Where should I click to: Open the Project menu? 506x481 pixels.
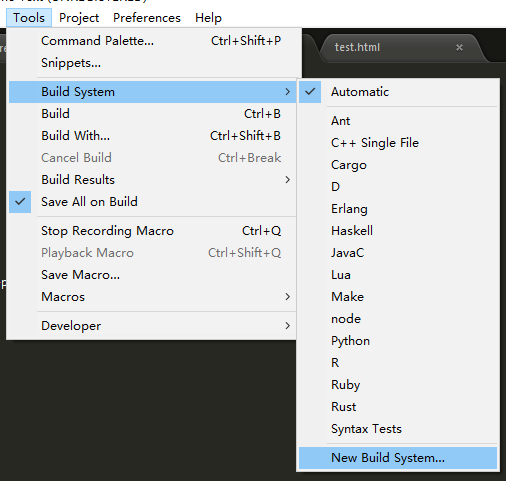coord(79,18)
